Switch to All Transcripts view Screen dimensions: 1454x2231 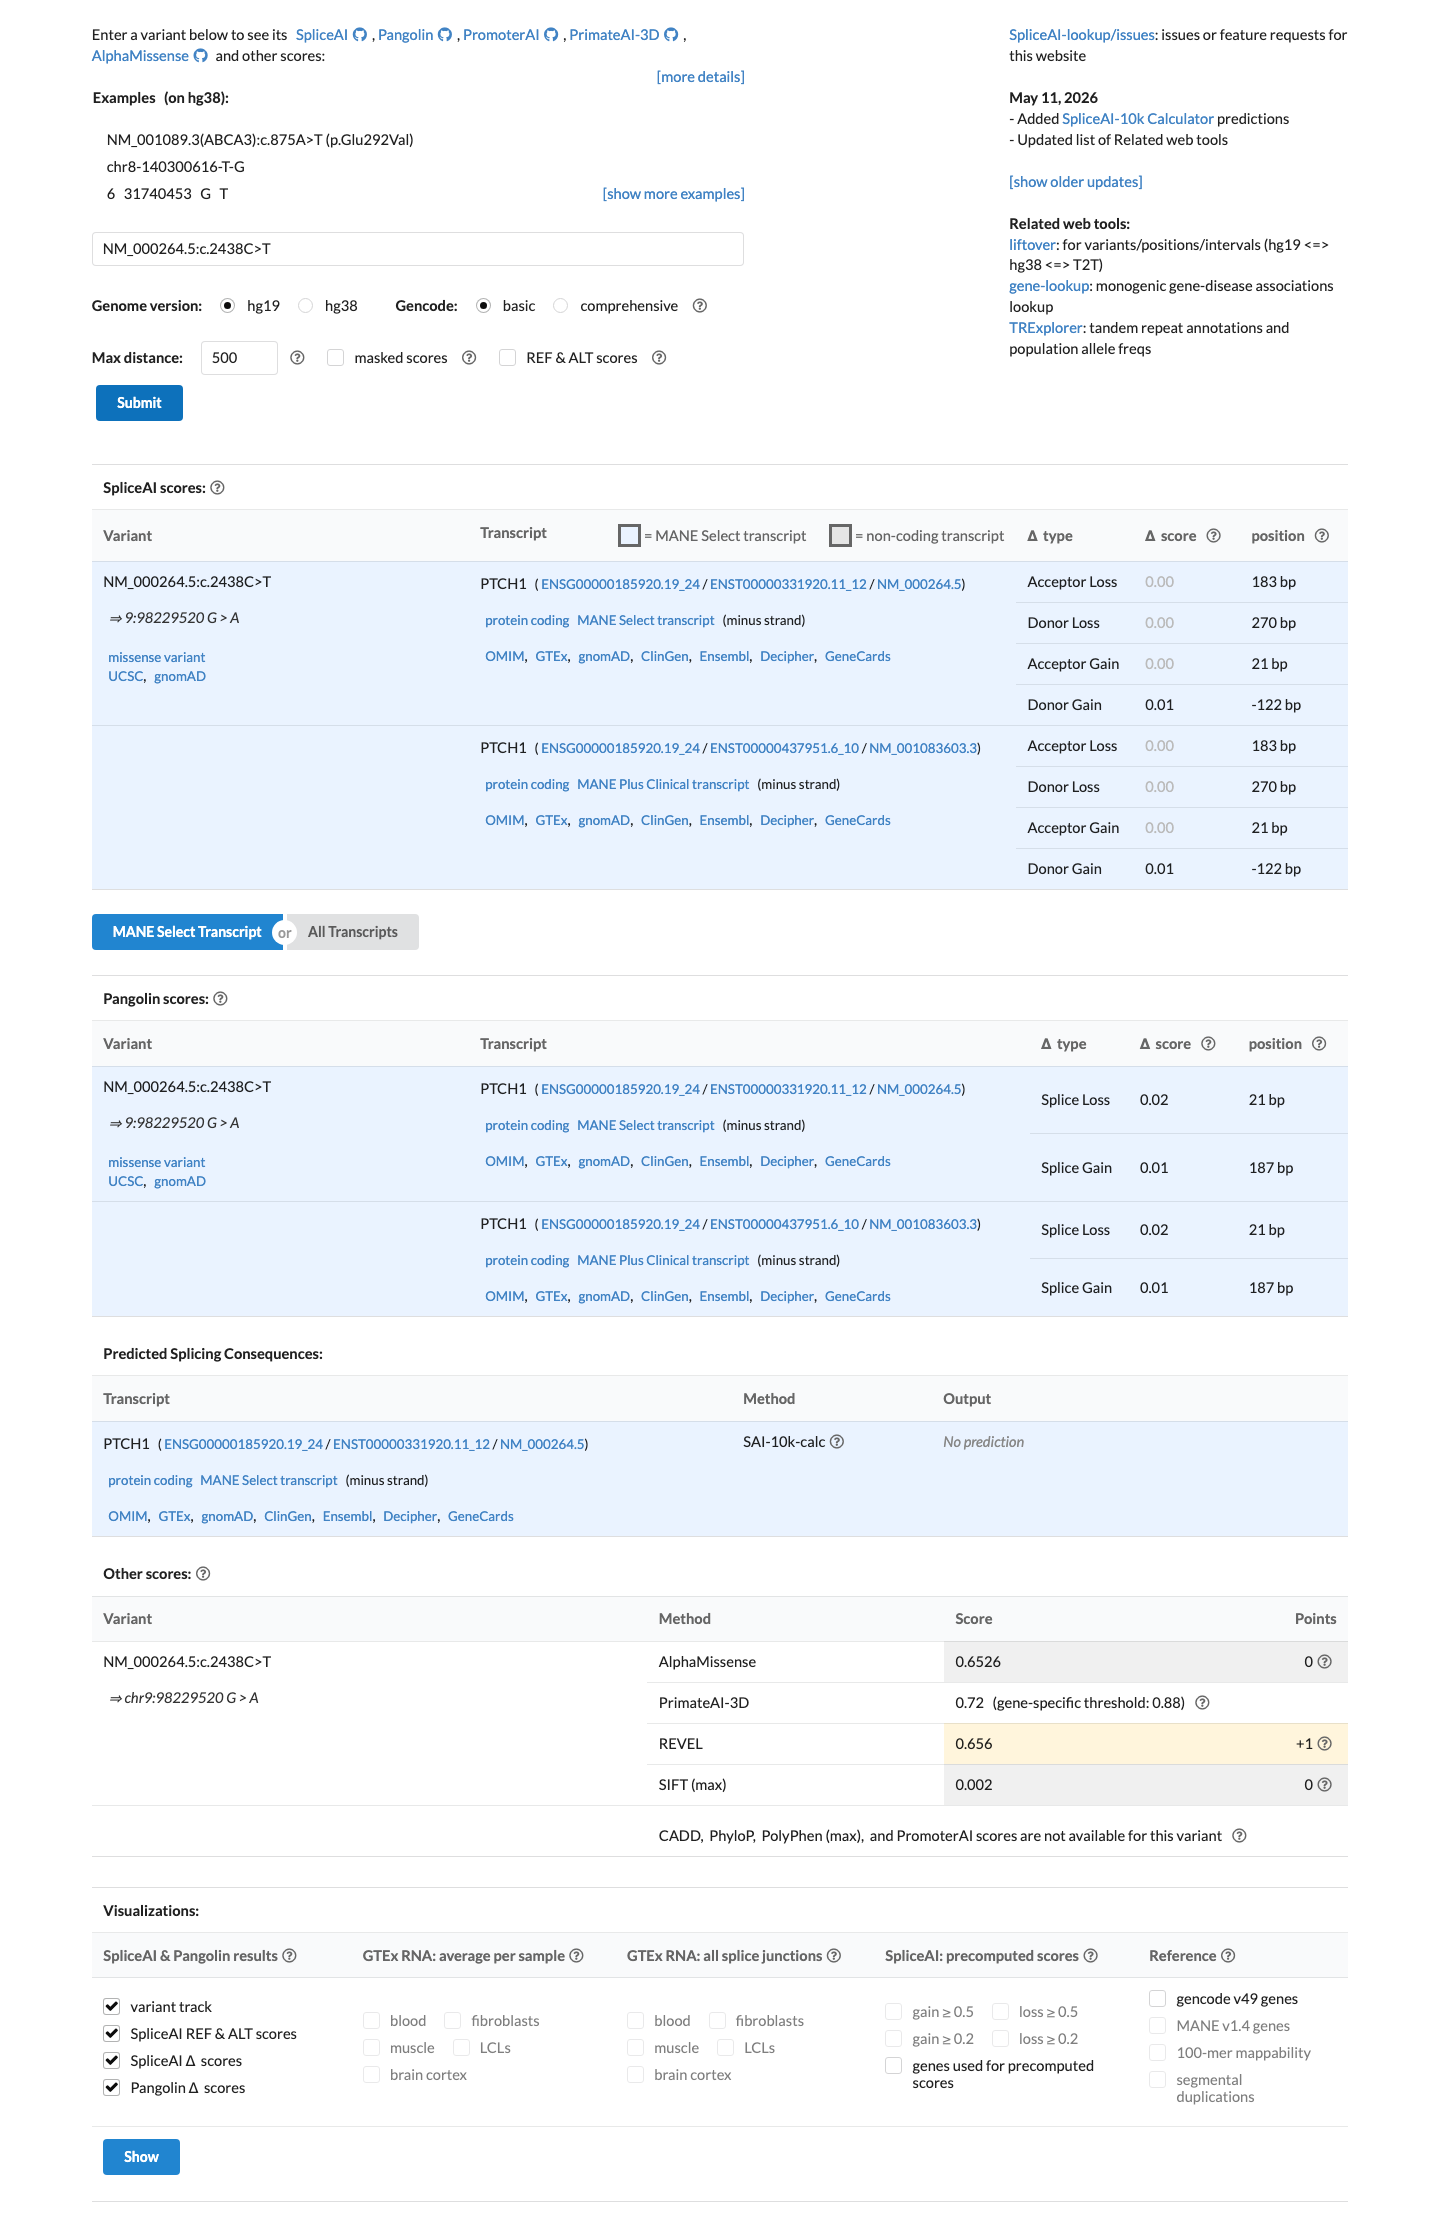pyautogui.click(x=353, y=932)
